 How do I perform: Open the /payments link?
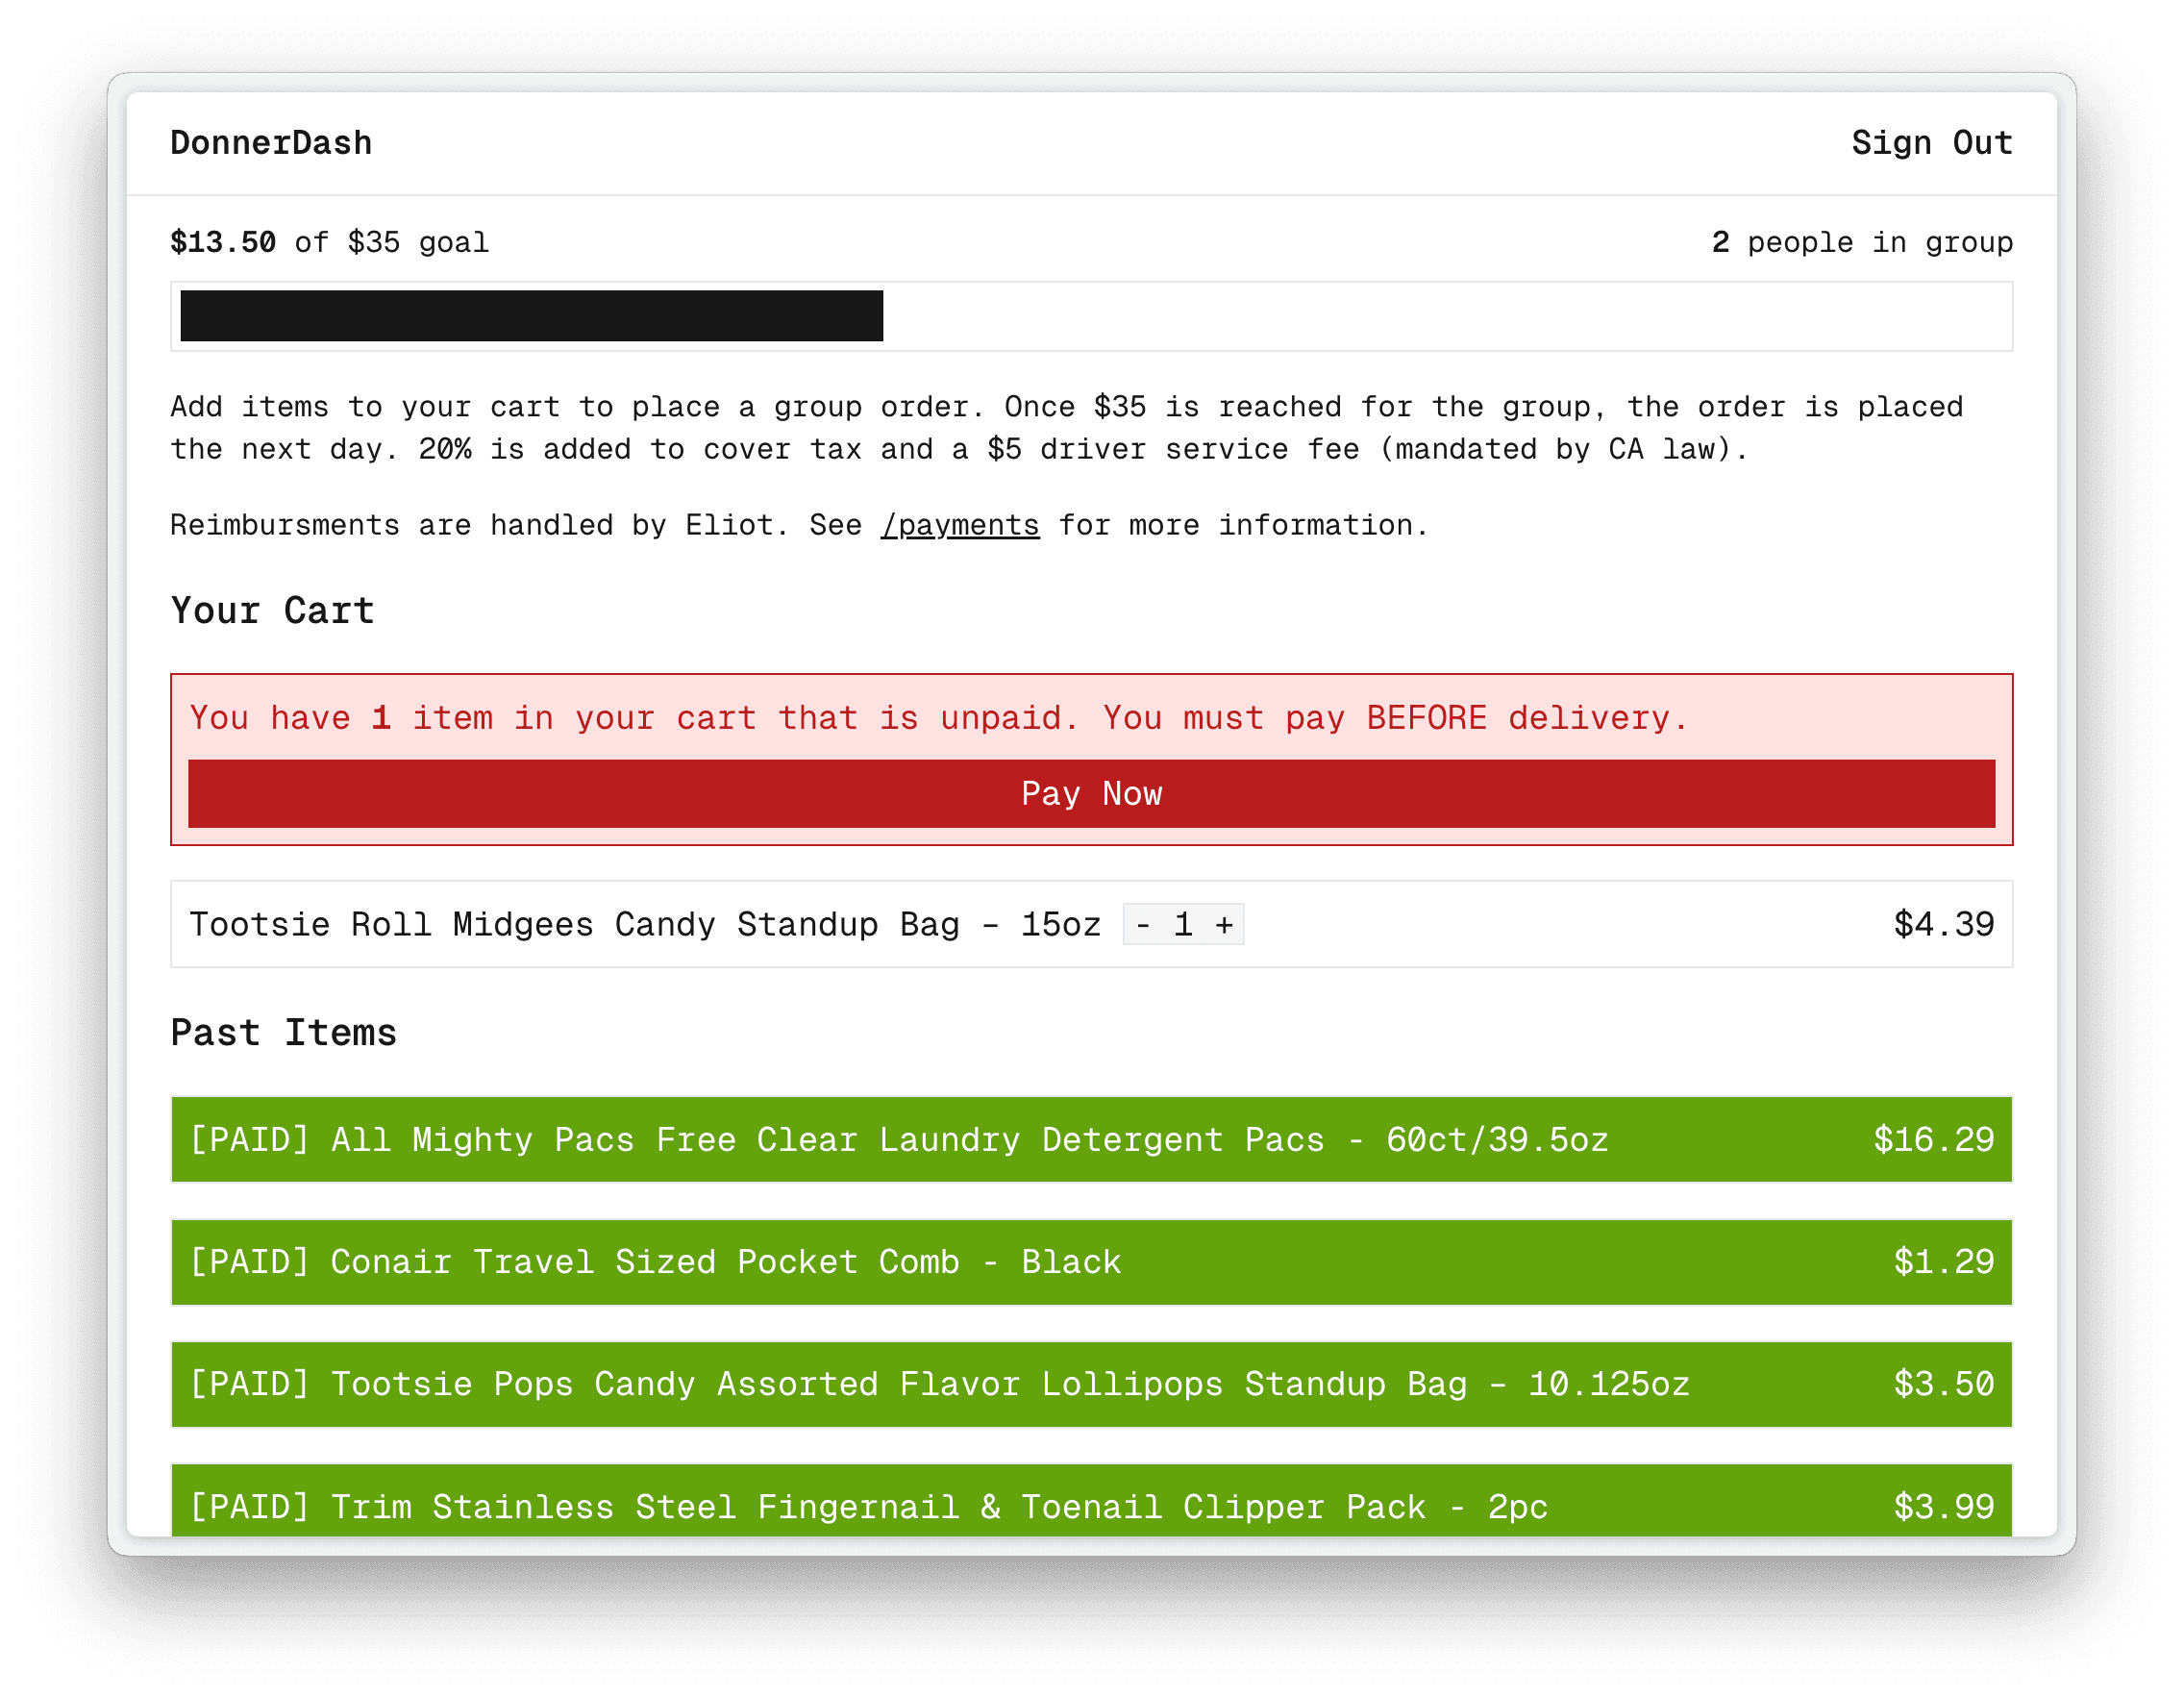pyautogui.click(x=959, y=524)
